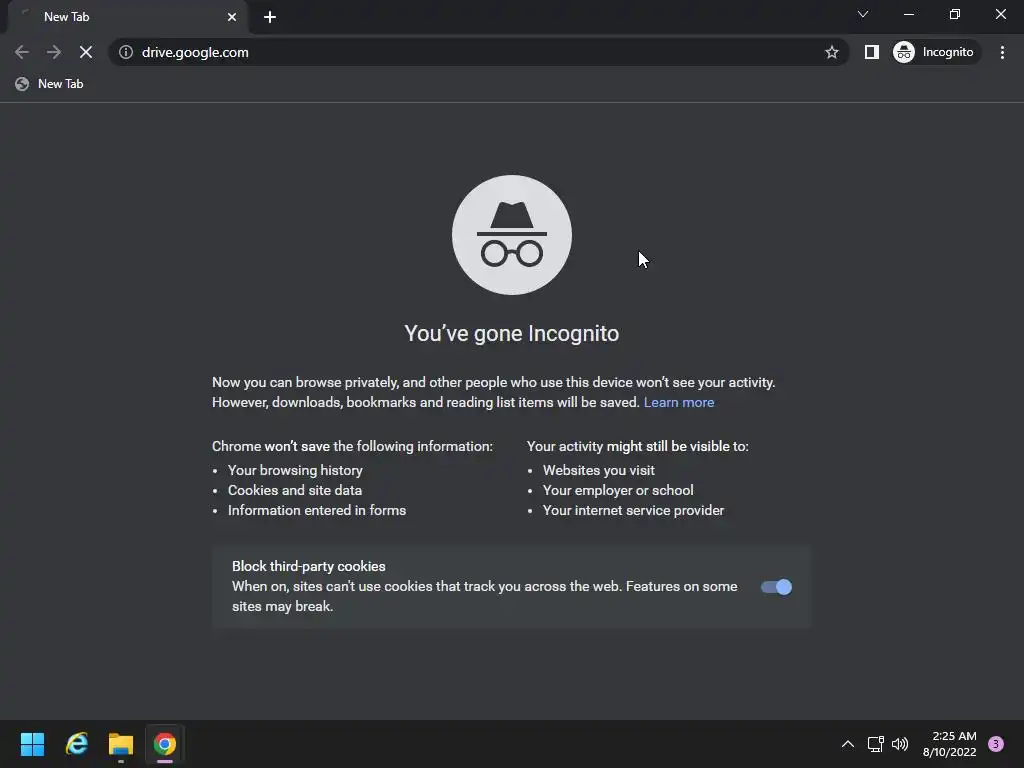Image resolution: width=1024 pixels, height=768 pixels.
Task: Click the 'Block third-party cookies' title
Action: (309, 566)
